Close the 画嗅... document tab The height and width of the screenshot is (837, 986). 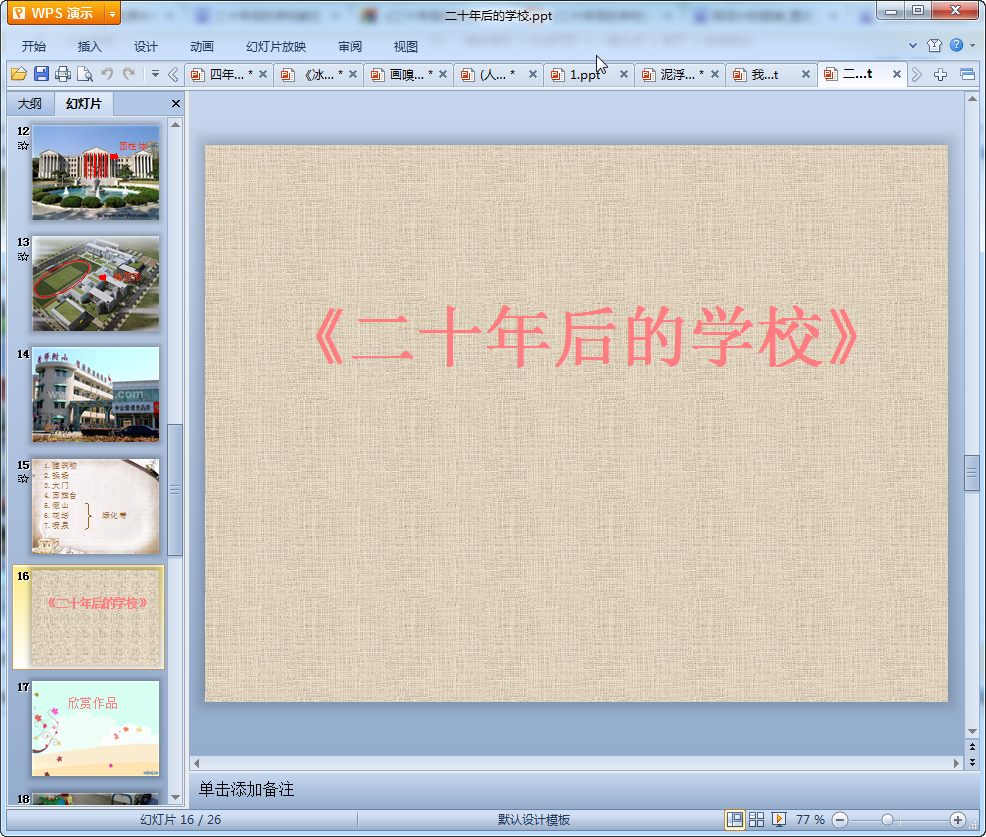443,74
